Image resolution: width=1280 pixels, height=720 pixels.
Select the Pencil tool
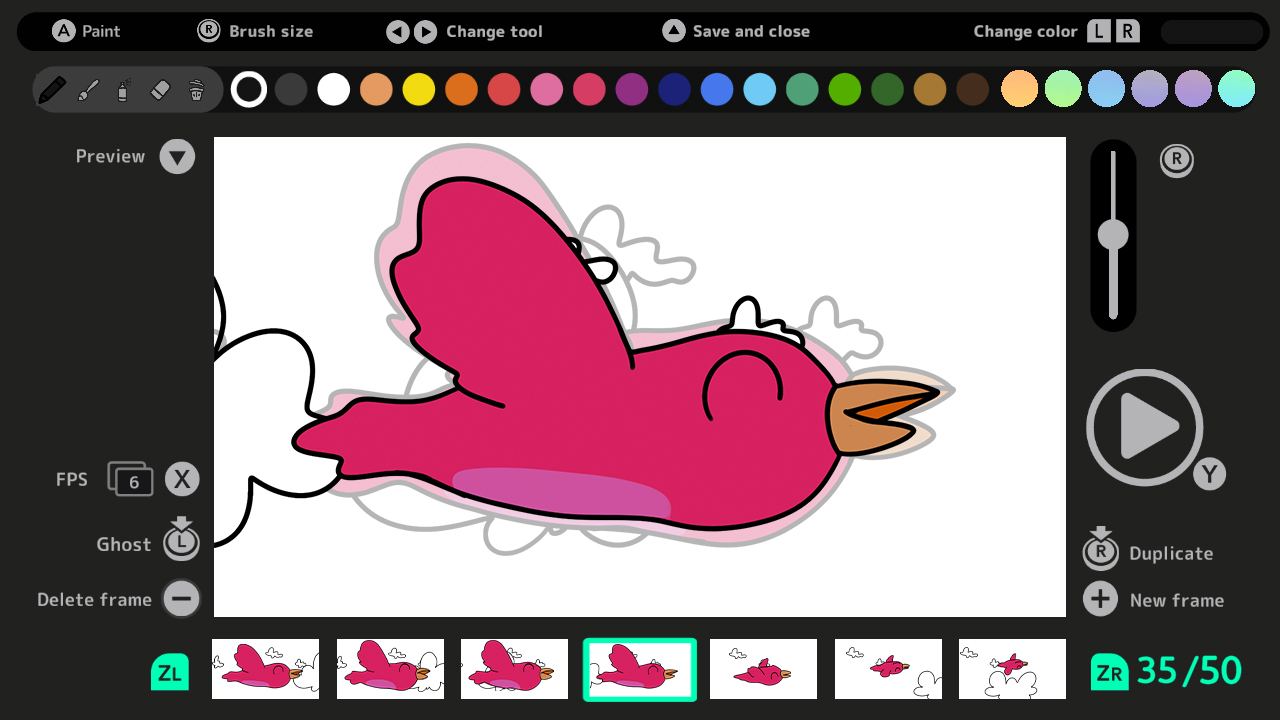point(54,88)
